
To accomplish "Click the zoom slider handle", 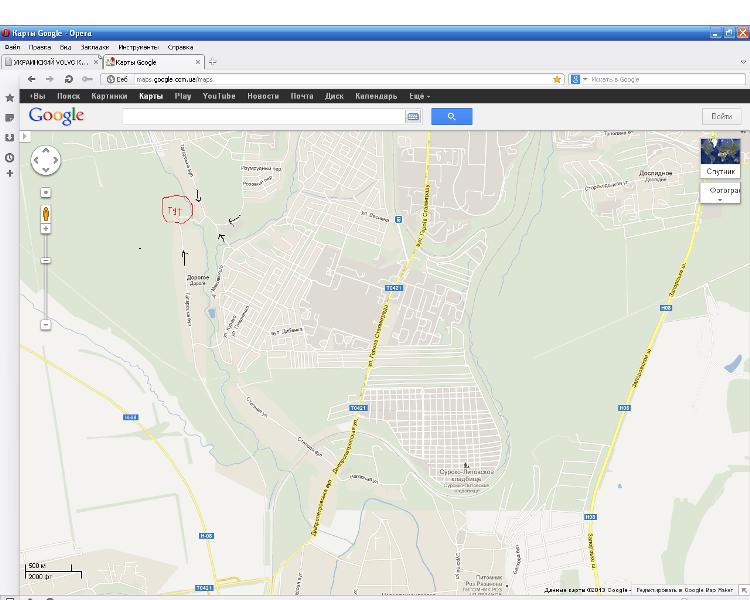I will (x=46, y=260).
